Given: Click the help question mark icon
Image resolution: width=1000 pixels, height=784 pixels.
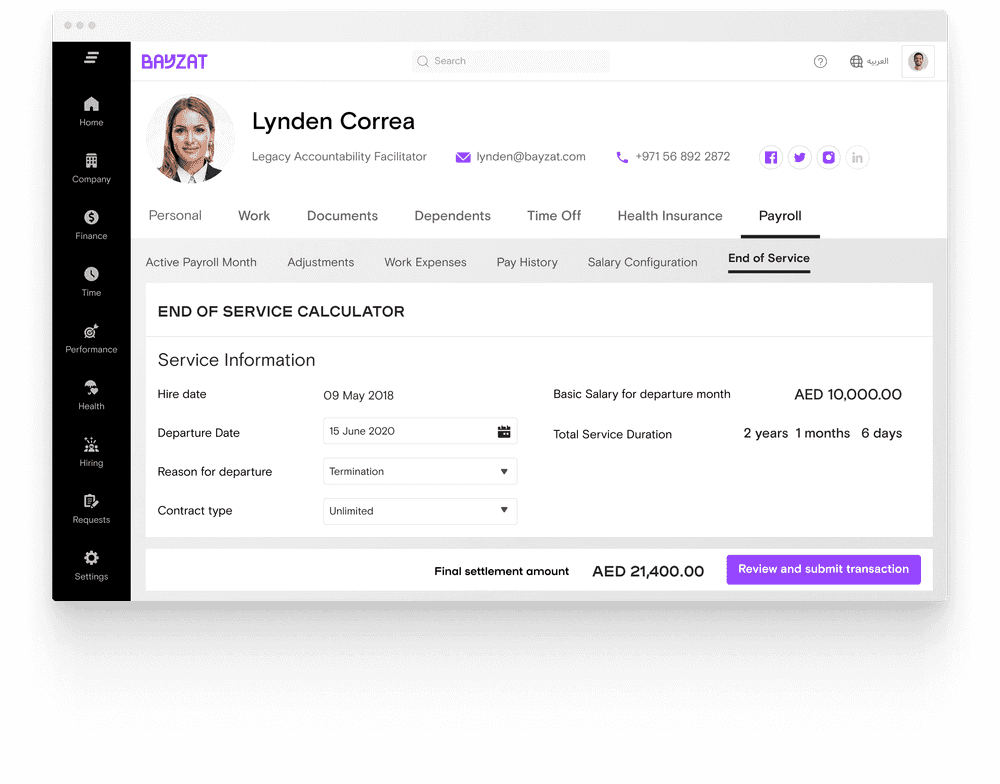Looking at the screenshot, I should pyautogui.click(x=820, y=62).
